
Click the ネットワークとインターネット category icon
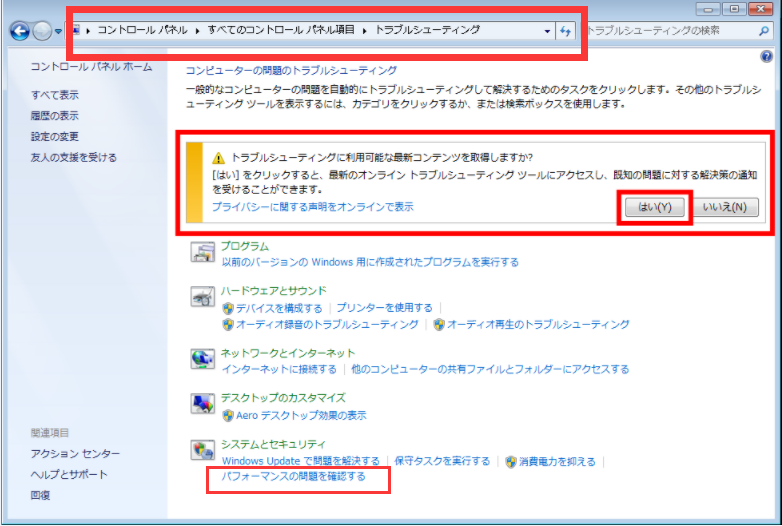pos(202,359)
